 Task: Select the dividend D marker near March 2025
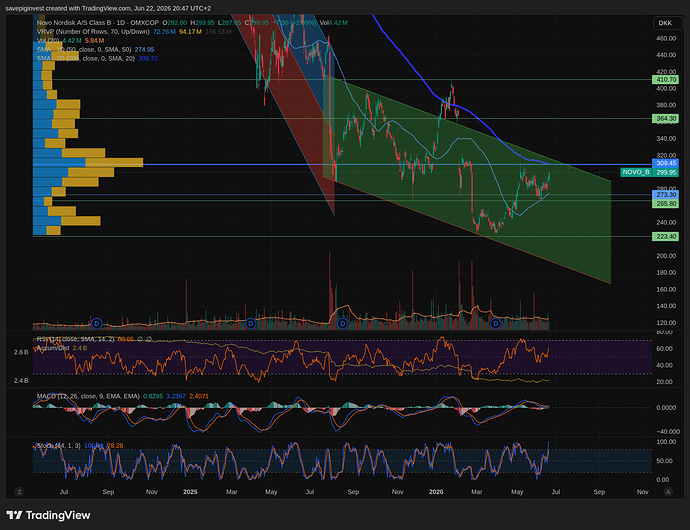click(250, 324)
